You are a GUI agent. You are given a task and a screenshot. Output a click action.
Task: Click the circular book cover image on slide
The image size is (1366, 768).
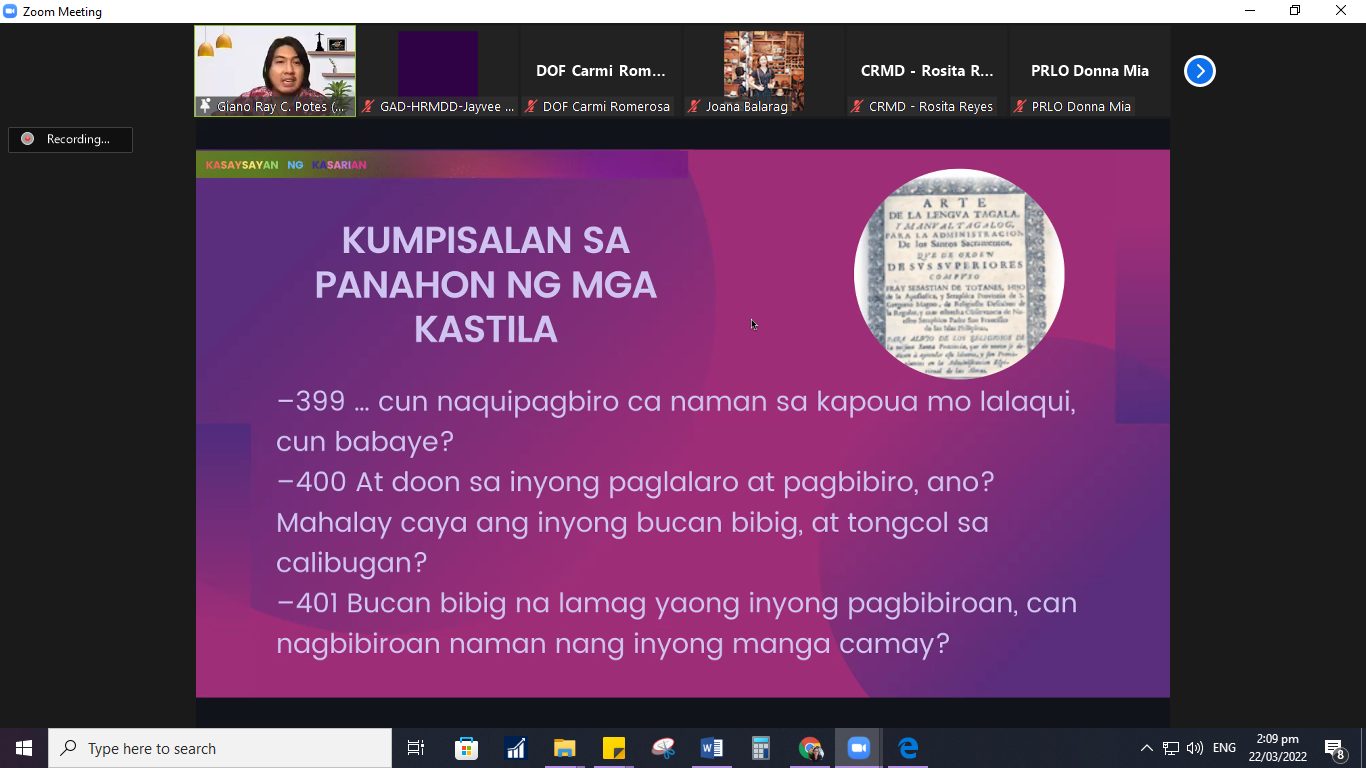pos(959,274)
